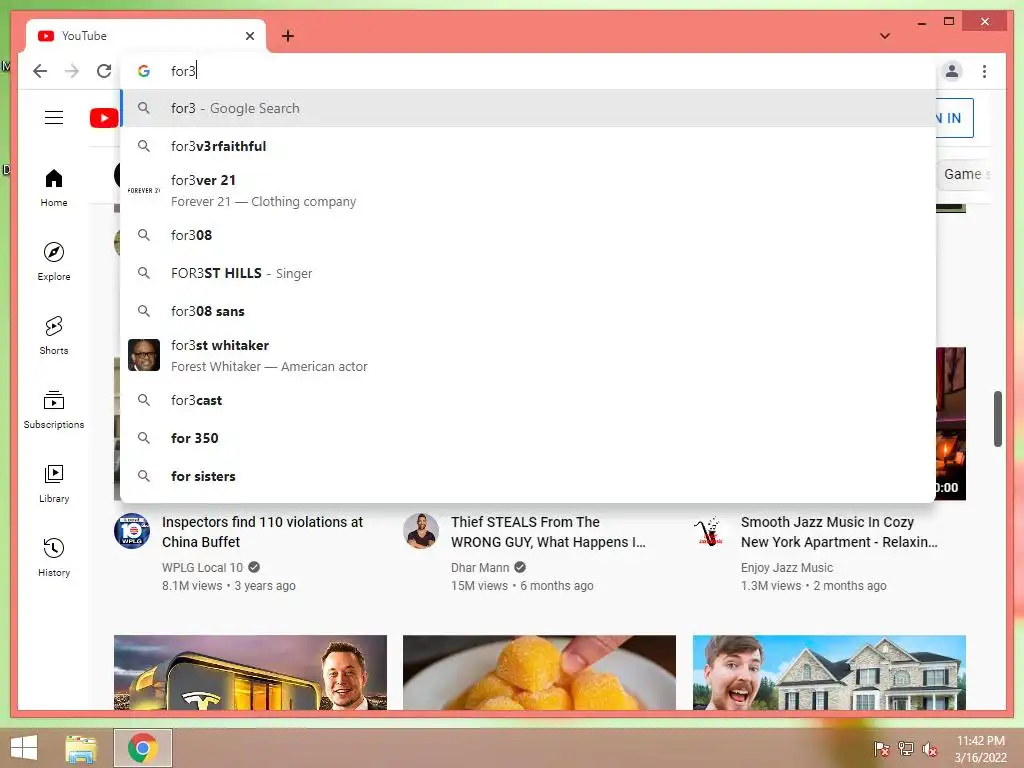Pick the Forest Whitaker actor suggestion
Screen dimensions: 1024x768
[528, 356]
